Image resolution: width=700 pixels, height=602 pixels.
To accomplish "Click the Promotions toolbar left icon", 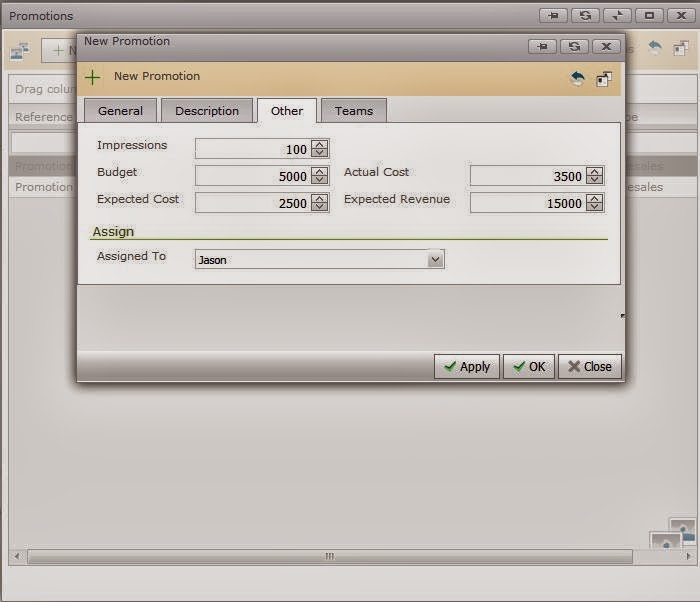I will click(21, 50).
